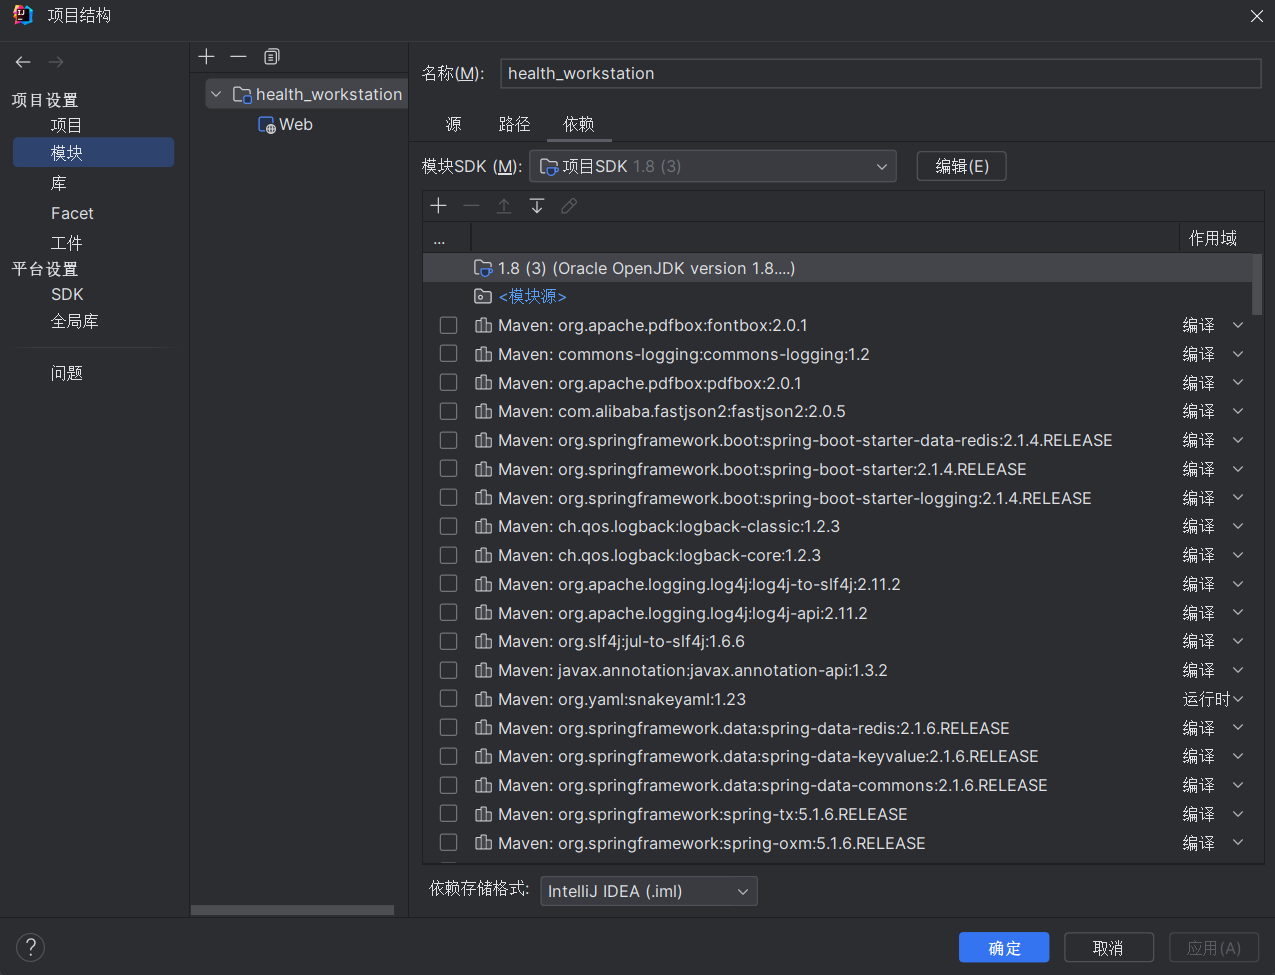
Task: Remove dependency with minus icon
Action: pos(471,206)
